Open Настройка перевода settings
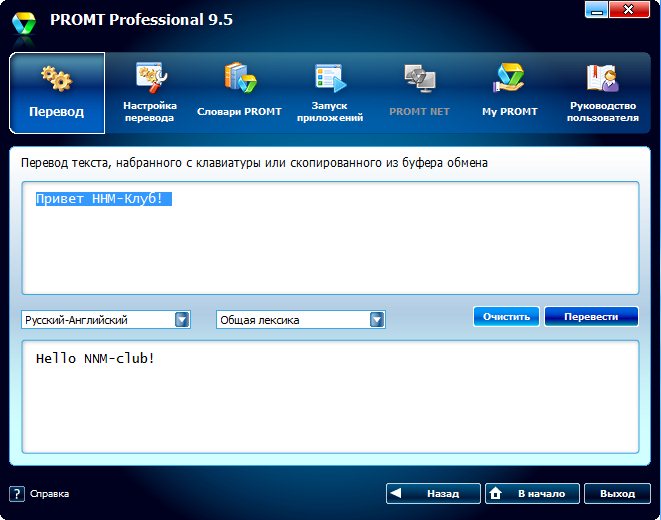 click(x=150, y=93)
